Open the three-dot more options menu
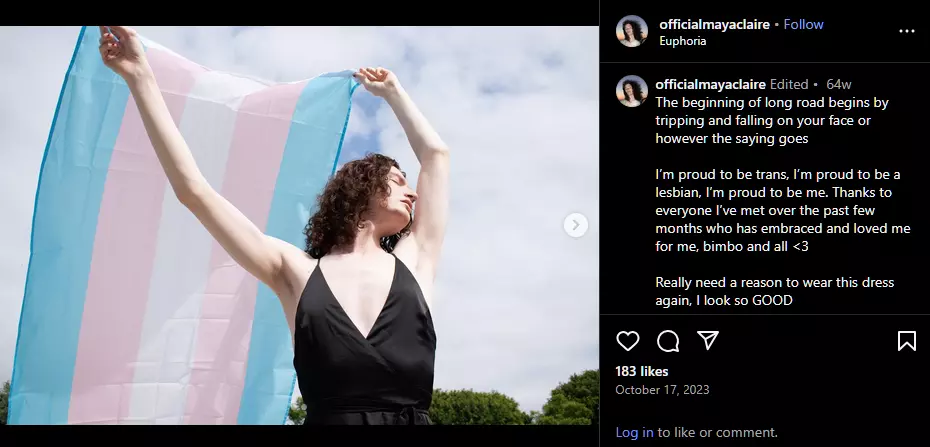This screenshot has width=930, height=447. (x=907, y=31)
